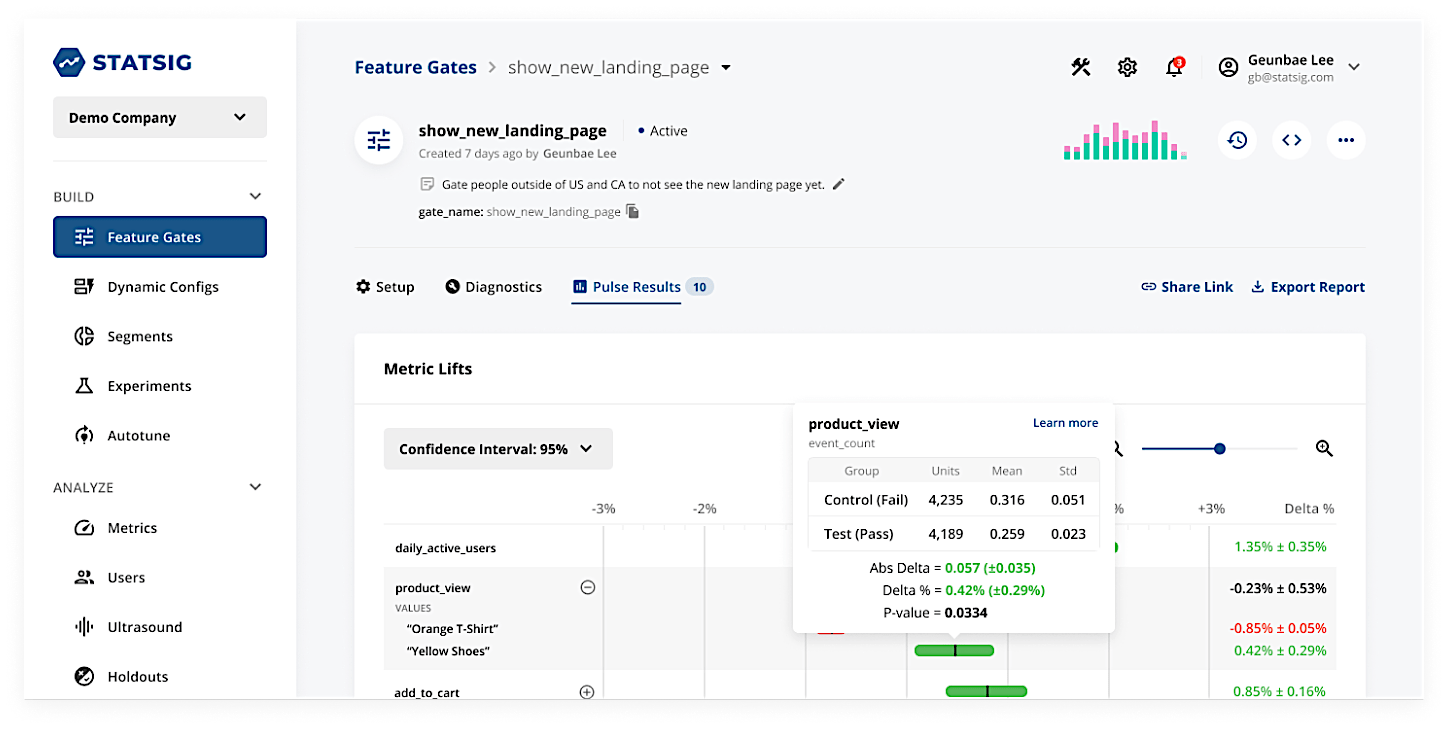Click the Ultrasound waveform icon

point(84,627)
